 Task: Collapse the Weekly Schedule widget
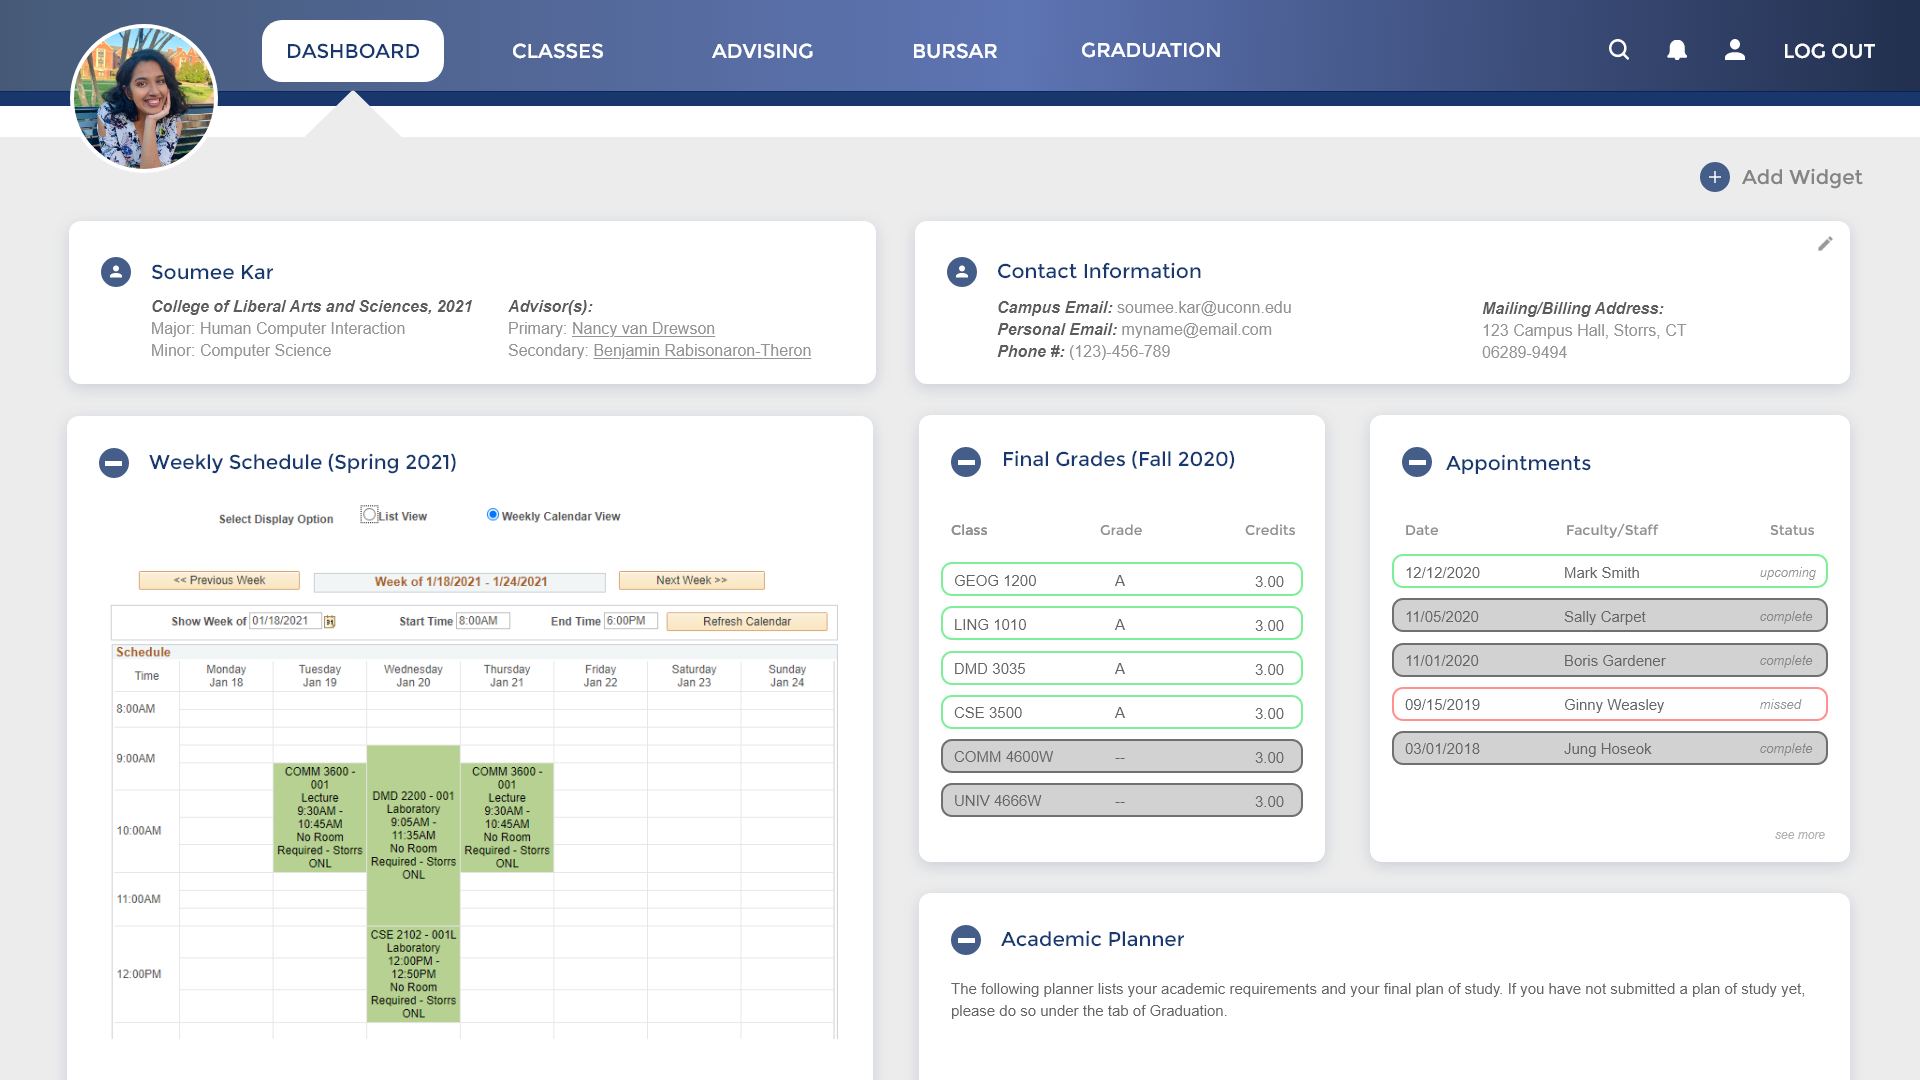(x=114, y=463)
